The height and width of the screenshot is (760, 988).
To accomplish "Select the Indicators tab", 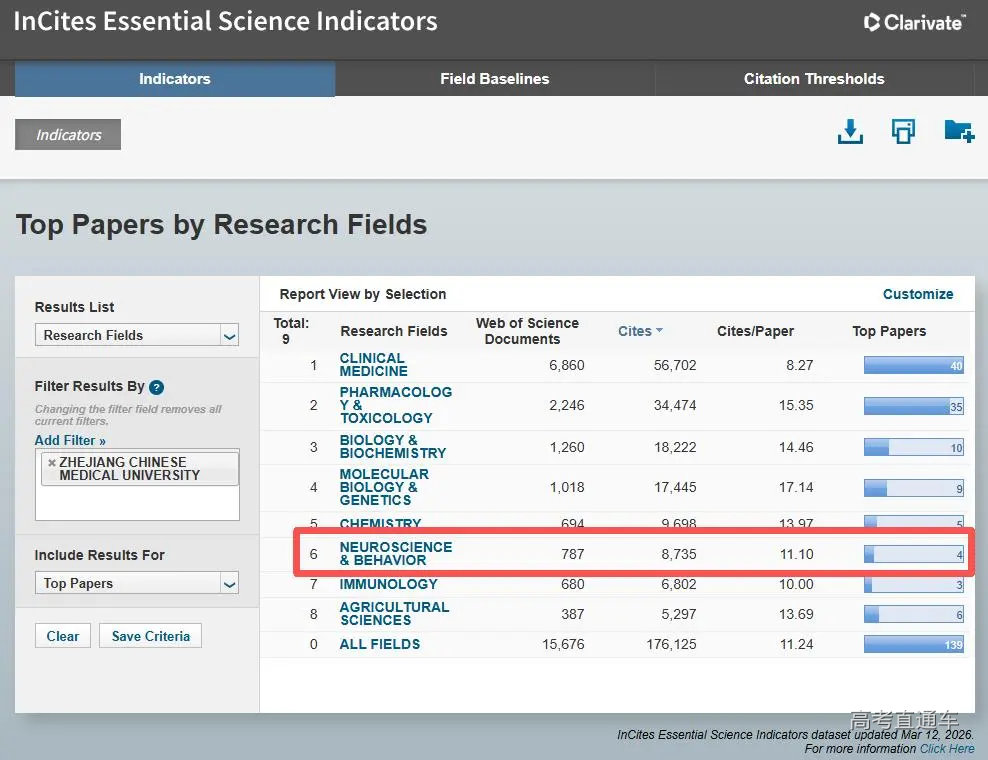I will coord(174,79).
